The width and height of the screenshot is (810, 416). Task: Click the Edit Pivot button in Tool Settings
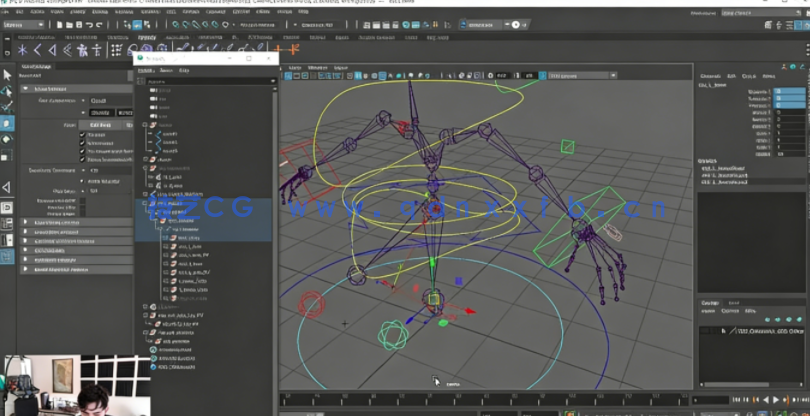[x=101, y=125]
